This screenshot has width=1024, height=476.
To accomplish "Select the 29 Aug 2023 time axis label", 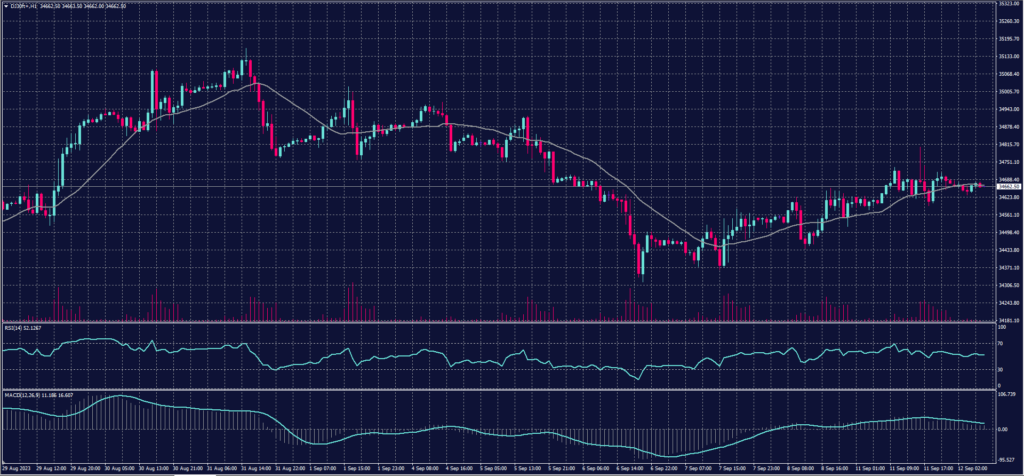I will (x=16, y=467).
